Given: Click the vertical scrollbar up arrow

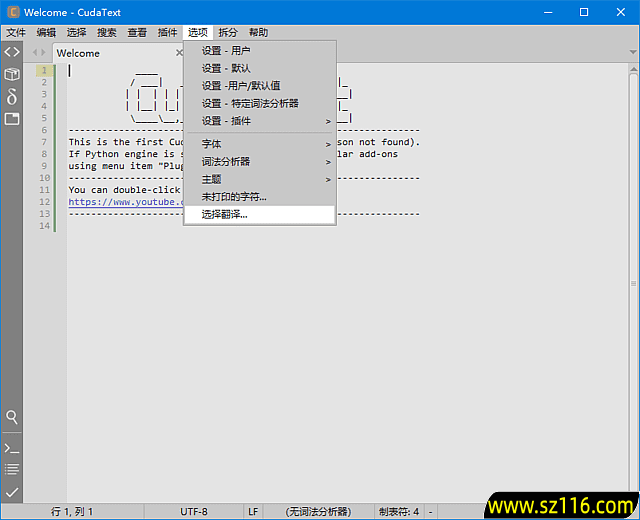Looking at the screenshot, I should pos(632,69).
